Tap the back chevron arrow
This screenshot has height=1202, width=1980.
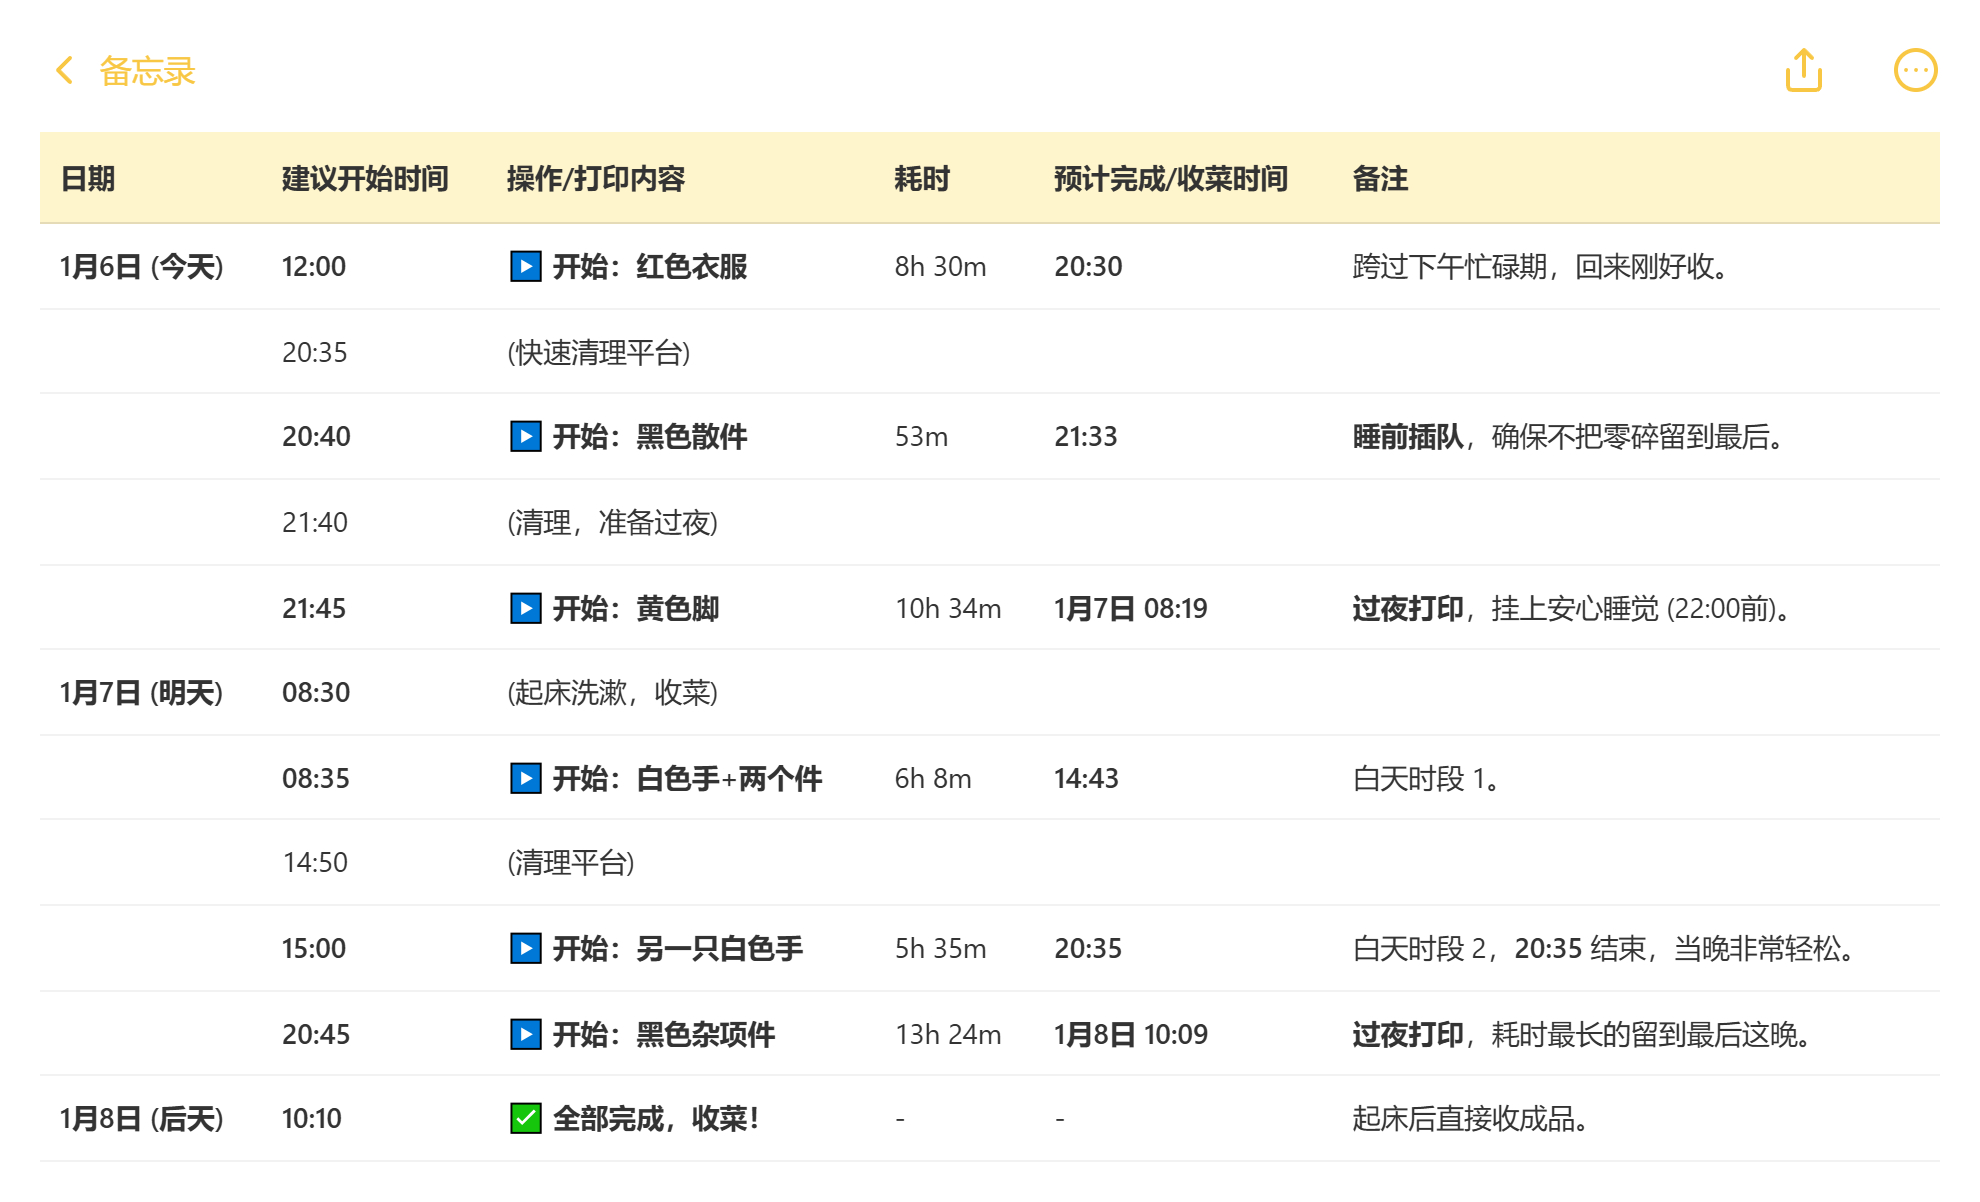[x=65, y=70]
